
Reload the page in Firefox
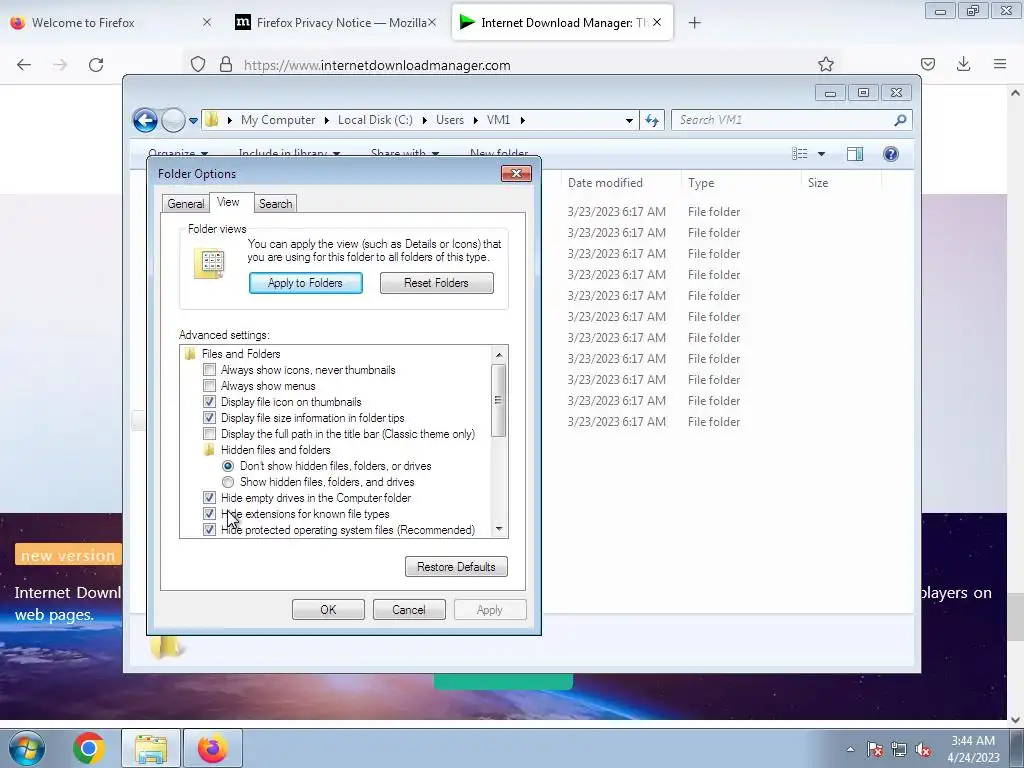pyautogui.click(x=96, y=65)
